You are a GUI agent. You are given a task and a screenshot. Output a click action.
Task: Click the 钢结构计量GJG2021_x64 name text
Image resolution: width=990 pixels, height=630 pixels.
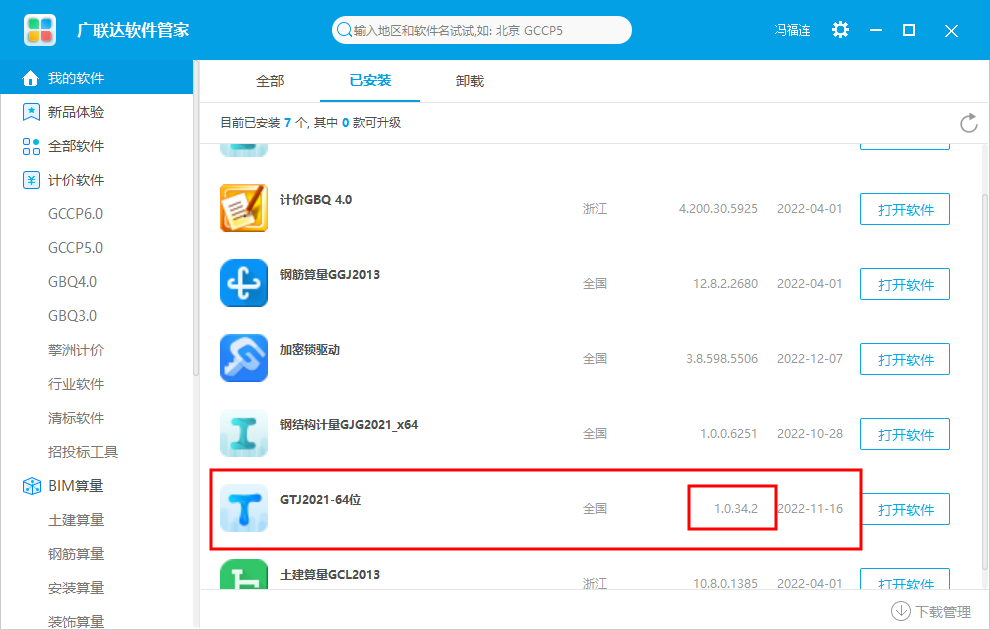(x=349, y=425)
